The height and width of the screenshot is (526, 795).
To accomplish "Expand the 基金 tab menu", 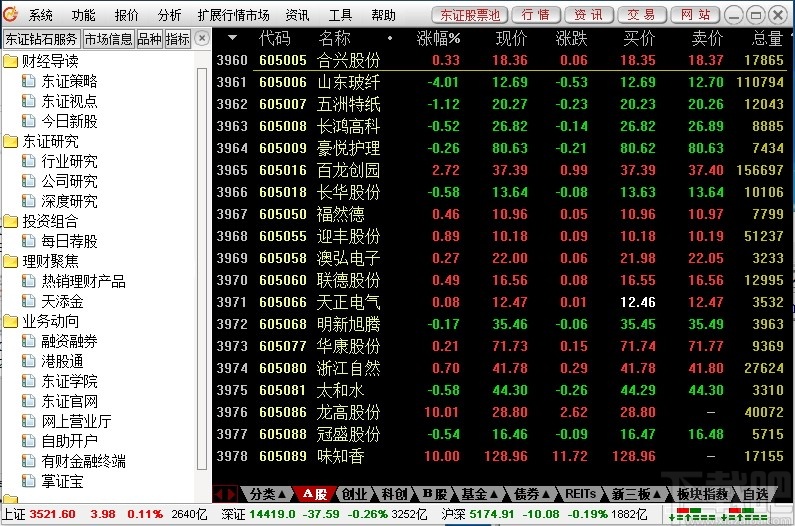I will [x=493, y=494].
